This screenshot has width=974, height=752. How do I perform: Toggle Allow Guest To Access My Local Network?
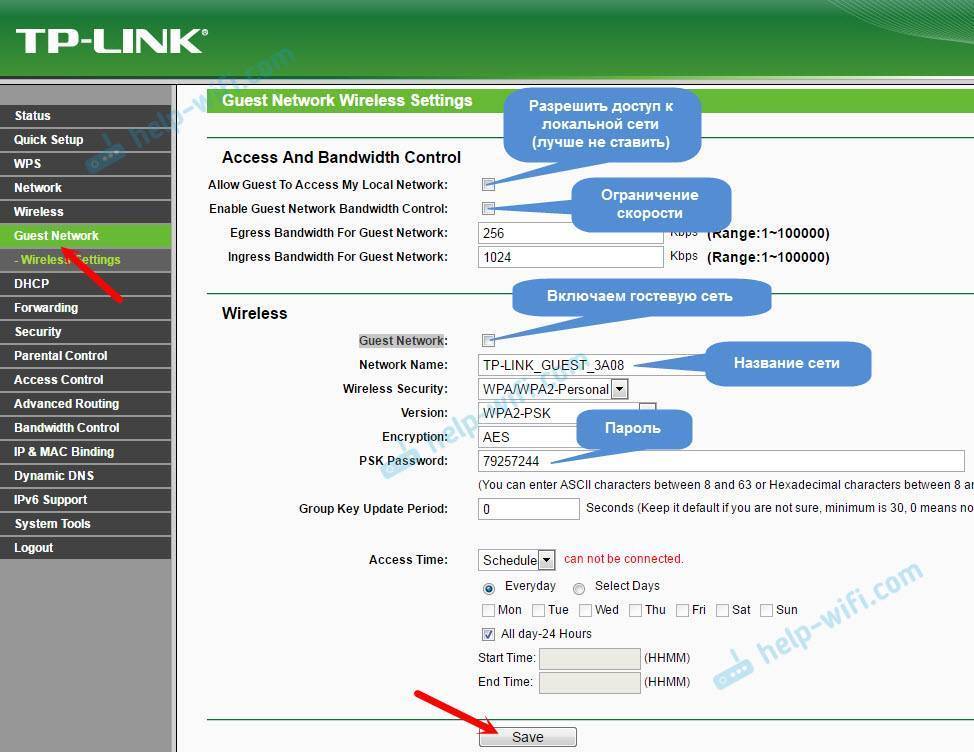pyautogui.click(x=488, y=184)
